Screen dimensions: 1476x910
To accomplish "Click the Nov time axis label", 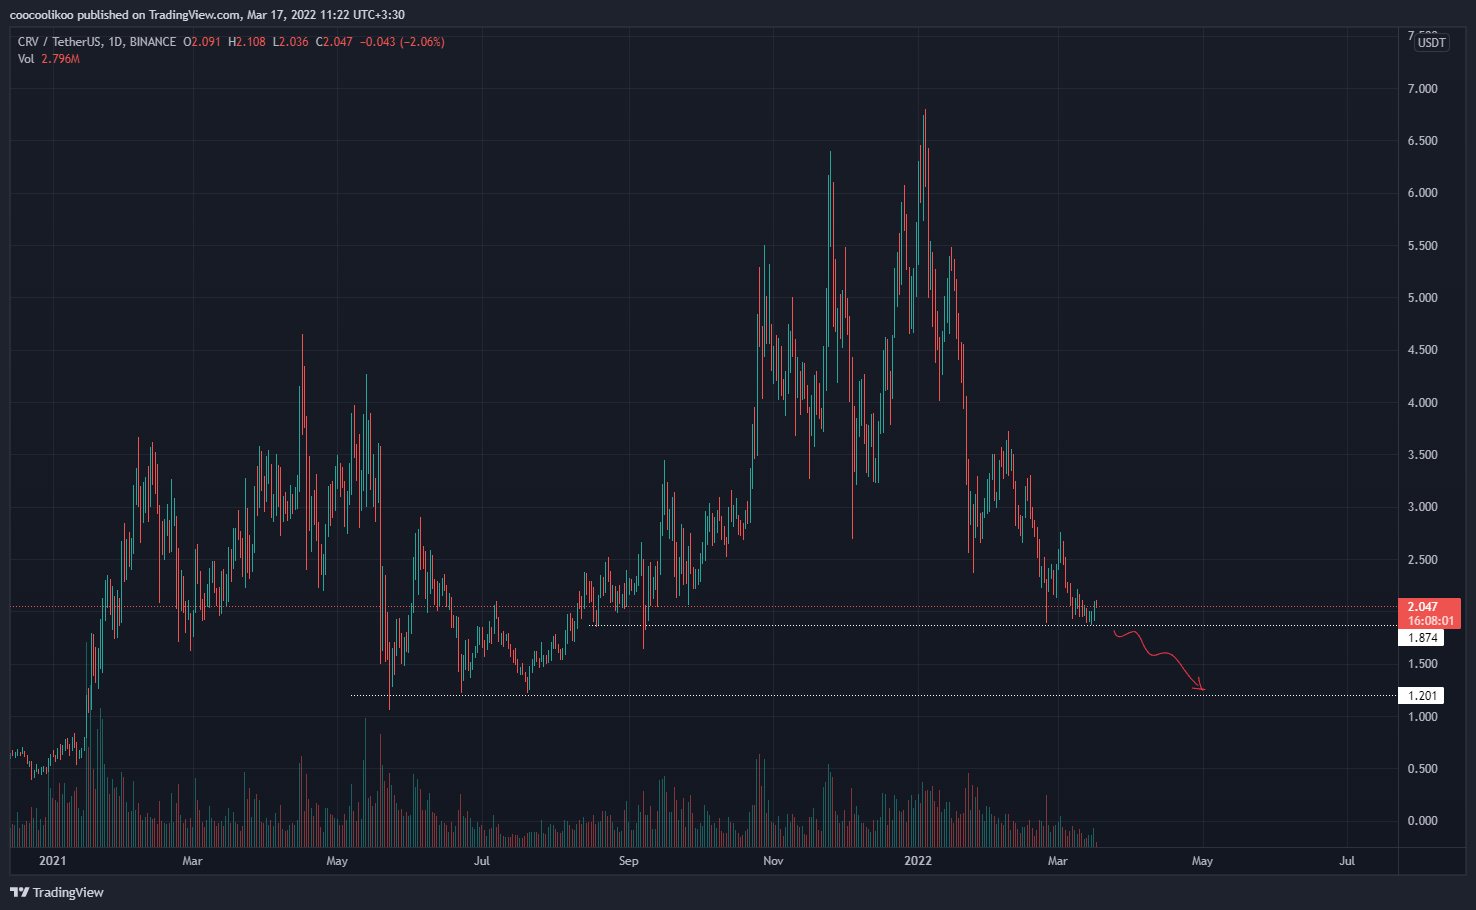I will (772, 861).
